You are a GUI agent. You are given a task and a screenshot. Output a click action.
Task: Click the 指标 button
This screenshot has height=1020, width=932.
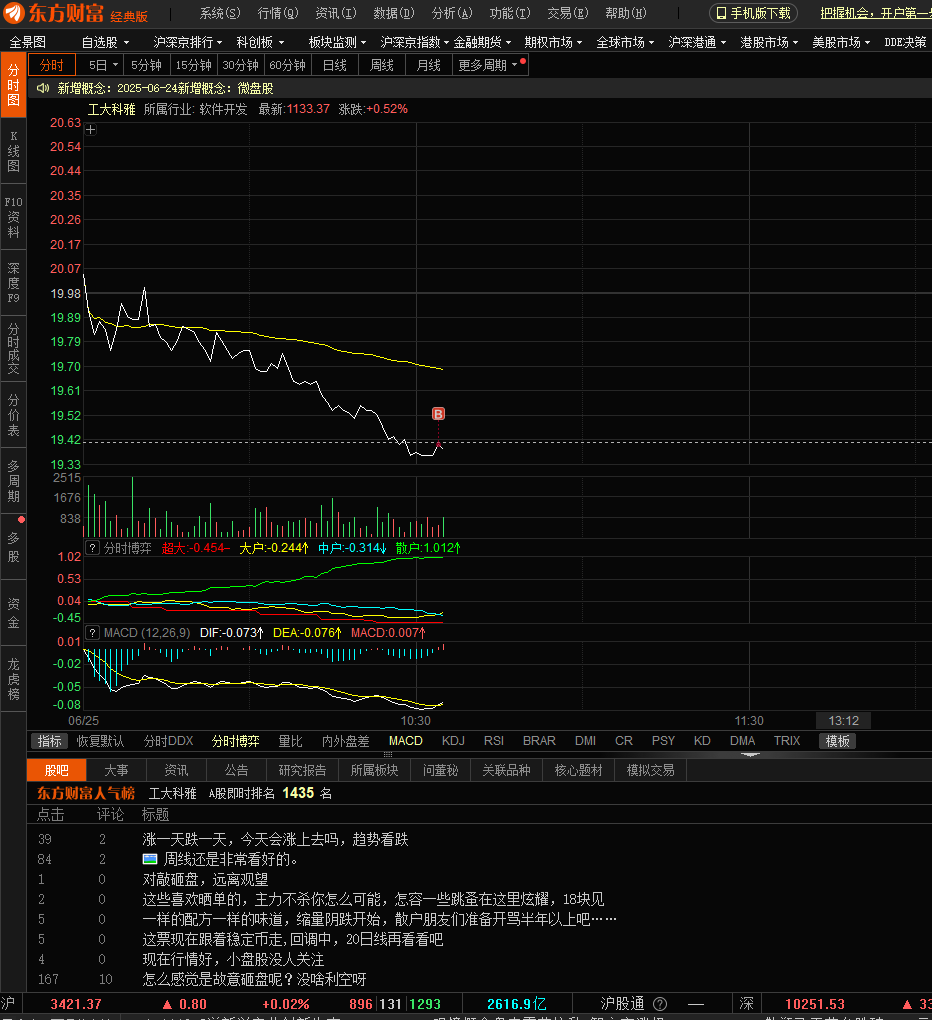tap(49, 741)
